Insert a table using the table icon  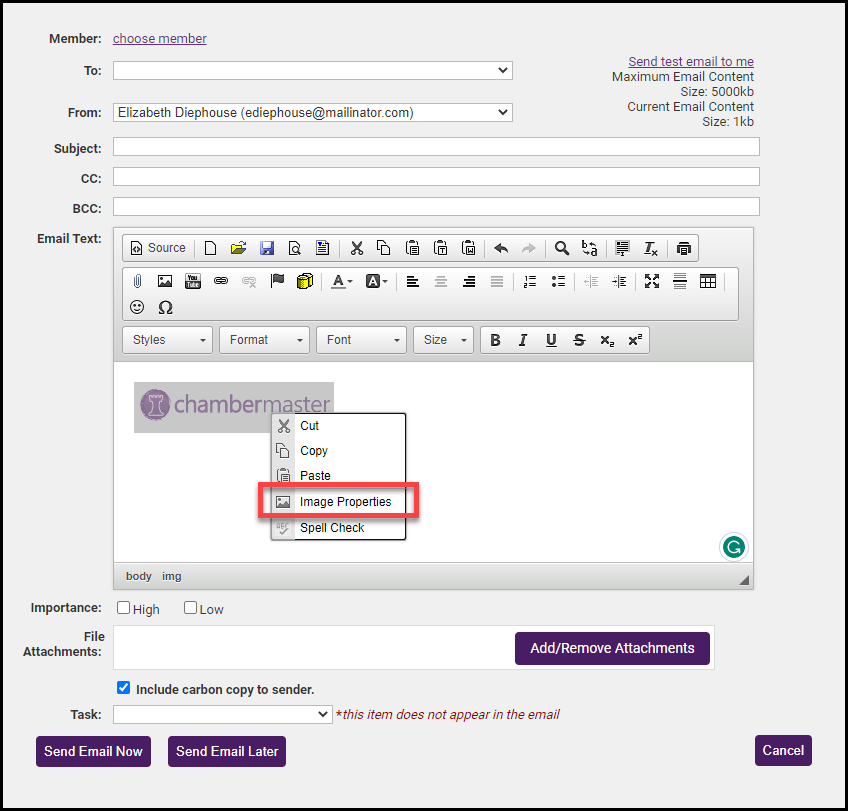tap(708, 282)
